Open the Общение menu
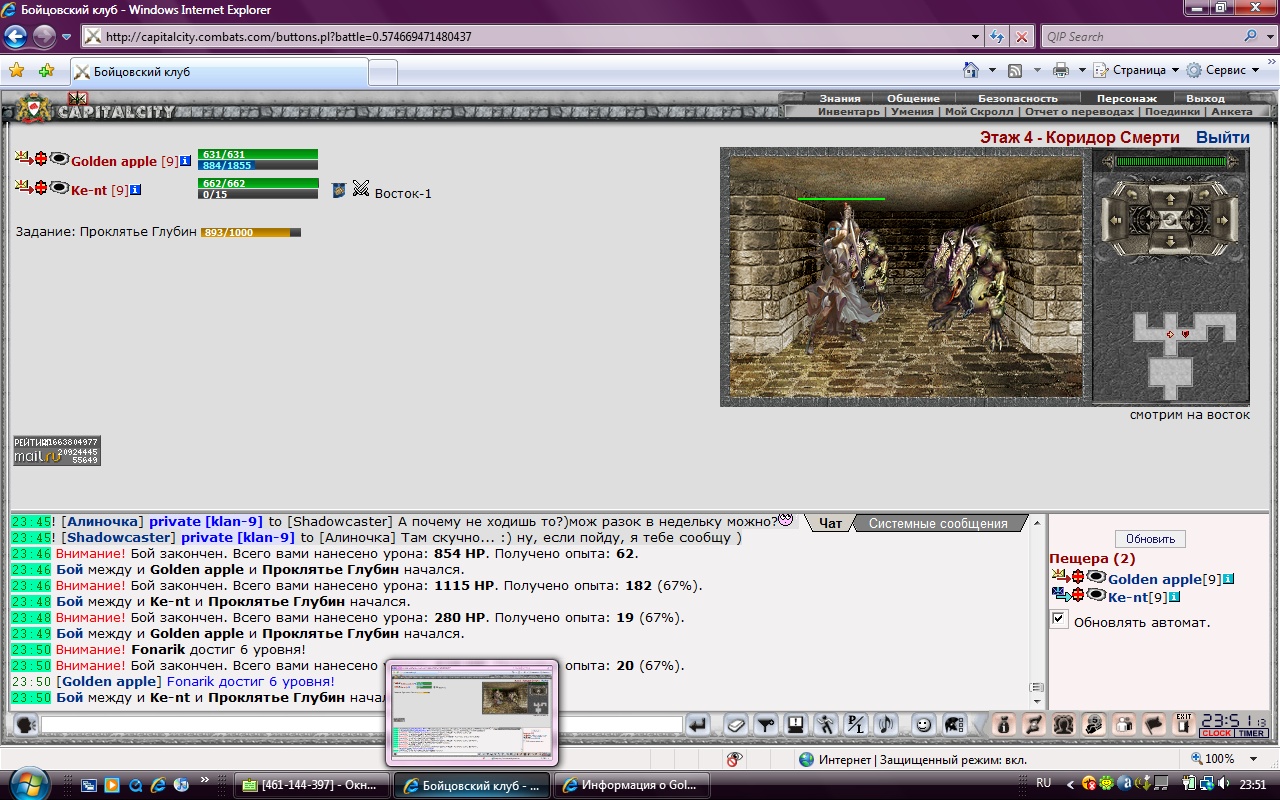1280x800 pixels. pyautogui.click(x=913, y=98)
